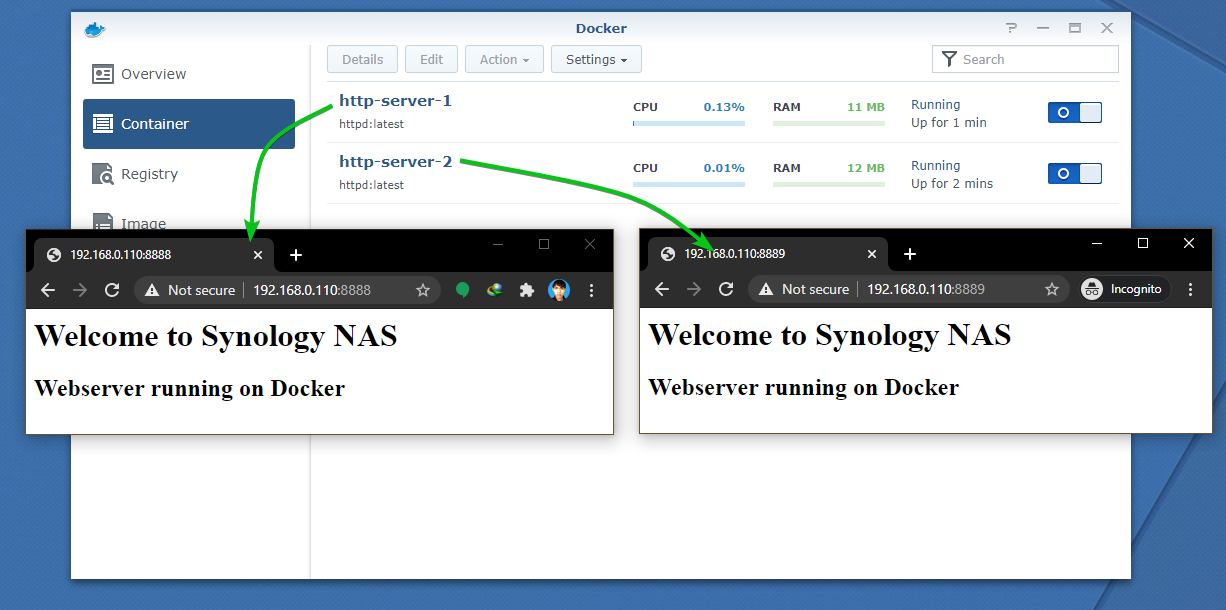The image size is (1226, 610).
Task: Go back in the 8888 browser window
Action: pos(47,290)
